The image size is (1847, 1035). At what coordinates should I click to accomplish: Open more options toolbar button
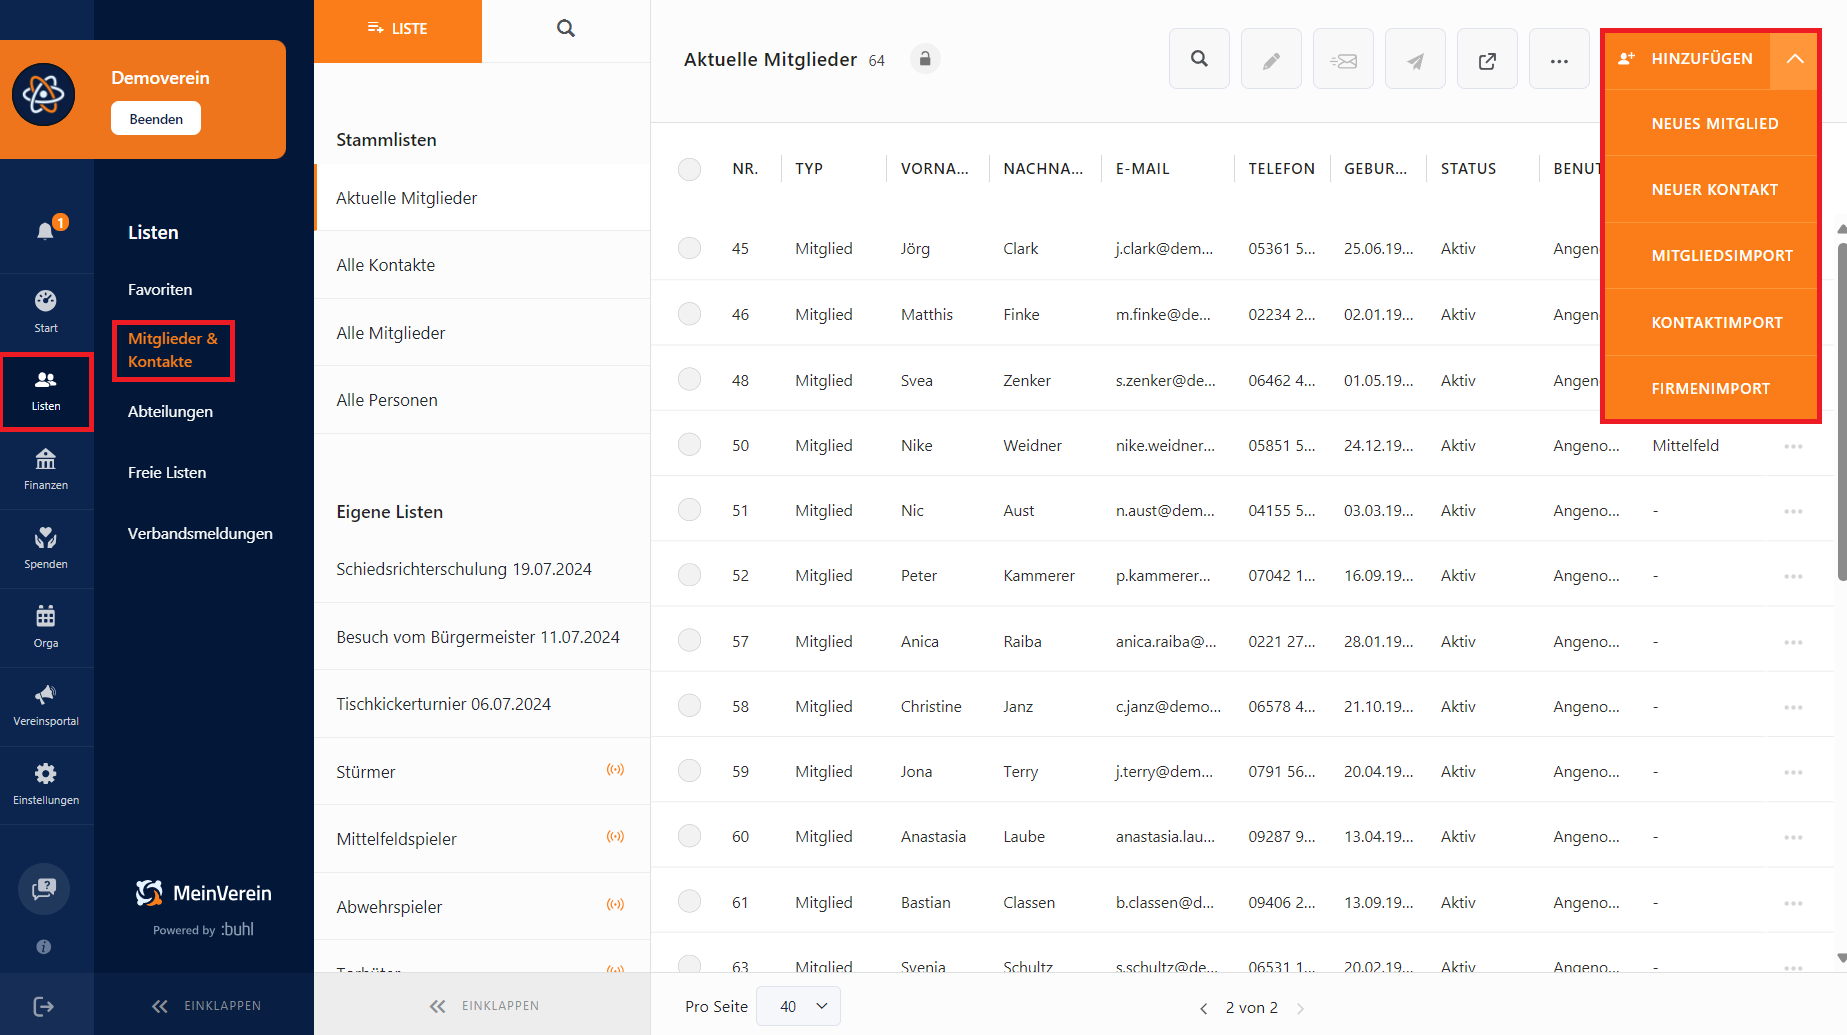click(1559, 59)
